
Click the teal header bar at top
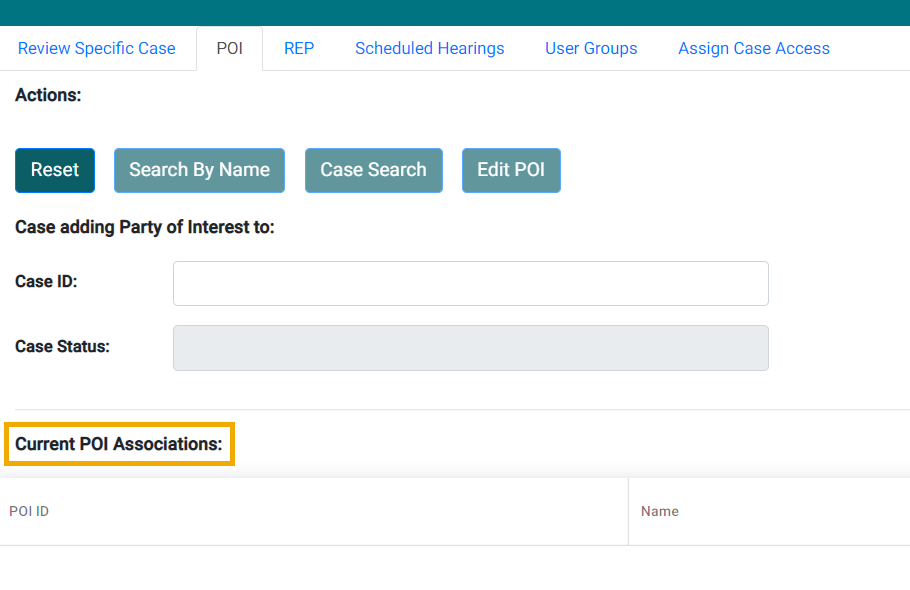pos(455,12)
